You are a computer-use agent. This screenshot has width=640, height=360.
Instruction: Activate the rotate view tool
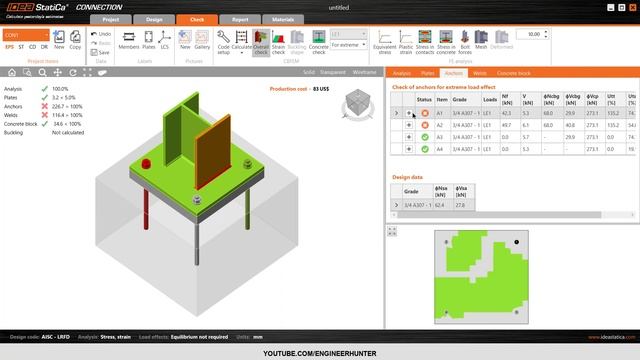click(73, 72)
